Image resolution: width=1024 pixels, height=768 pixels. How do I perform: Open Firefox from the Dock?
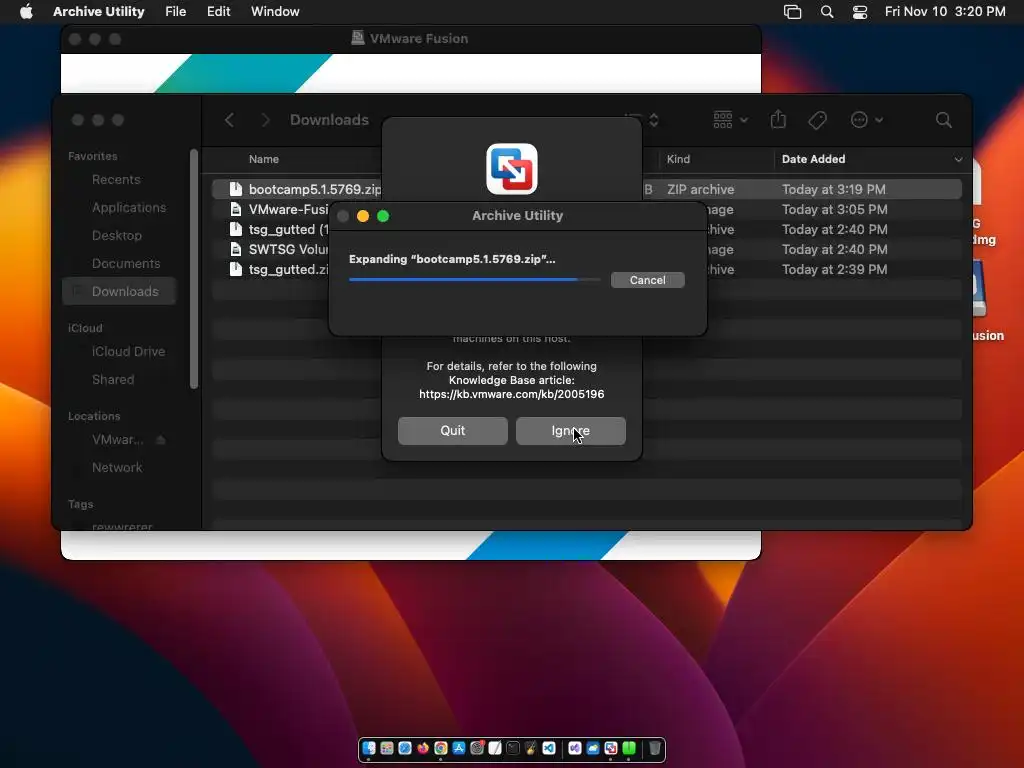[423, 748]
